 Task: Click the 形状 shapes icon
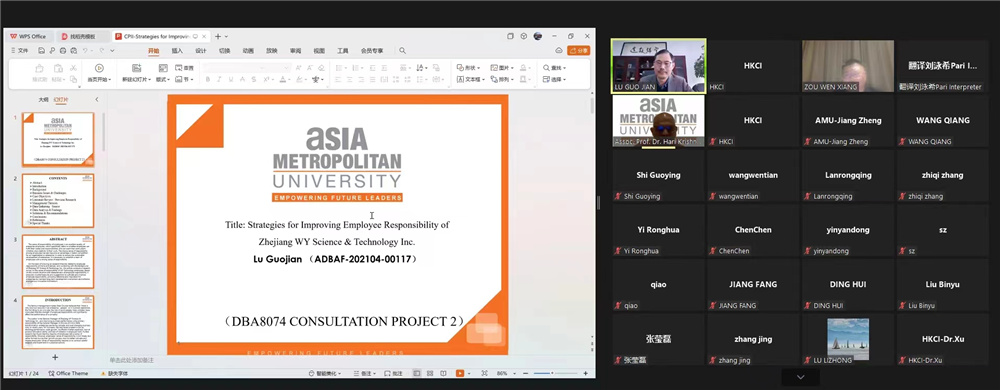pyautogui.click(x=460, y=68)
